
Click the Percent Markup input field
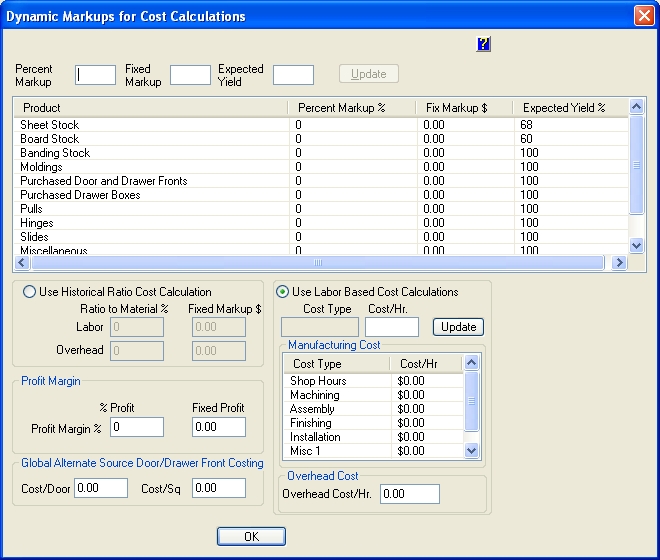pos(96,75)
